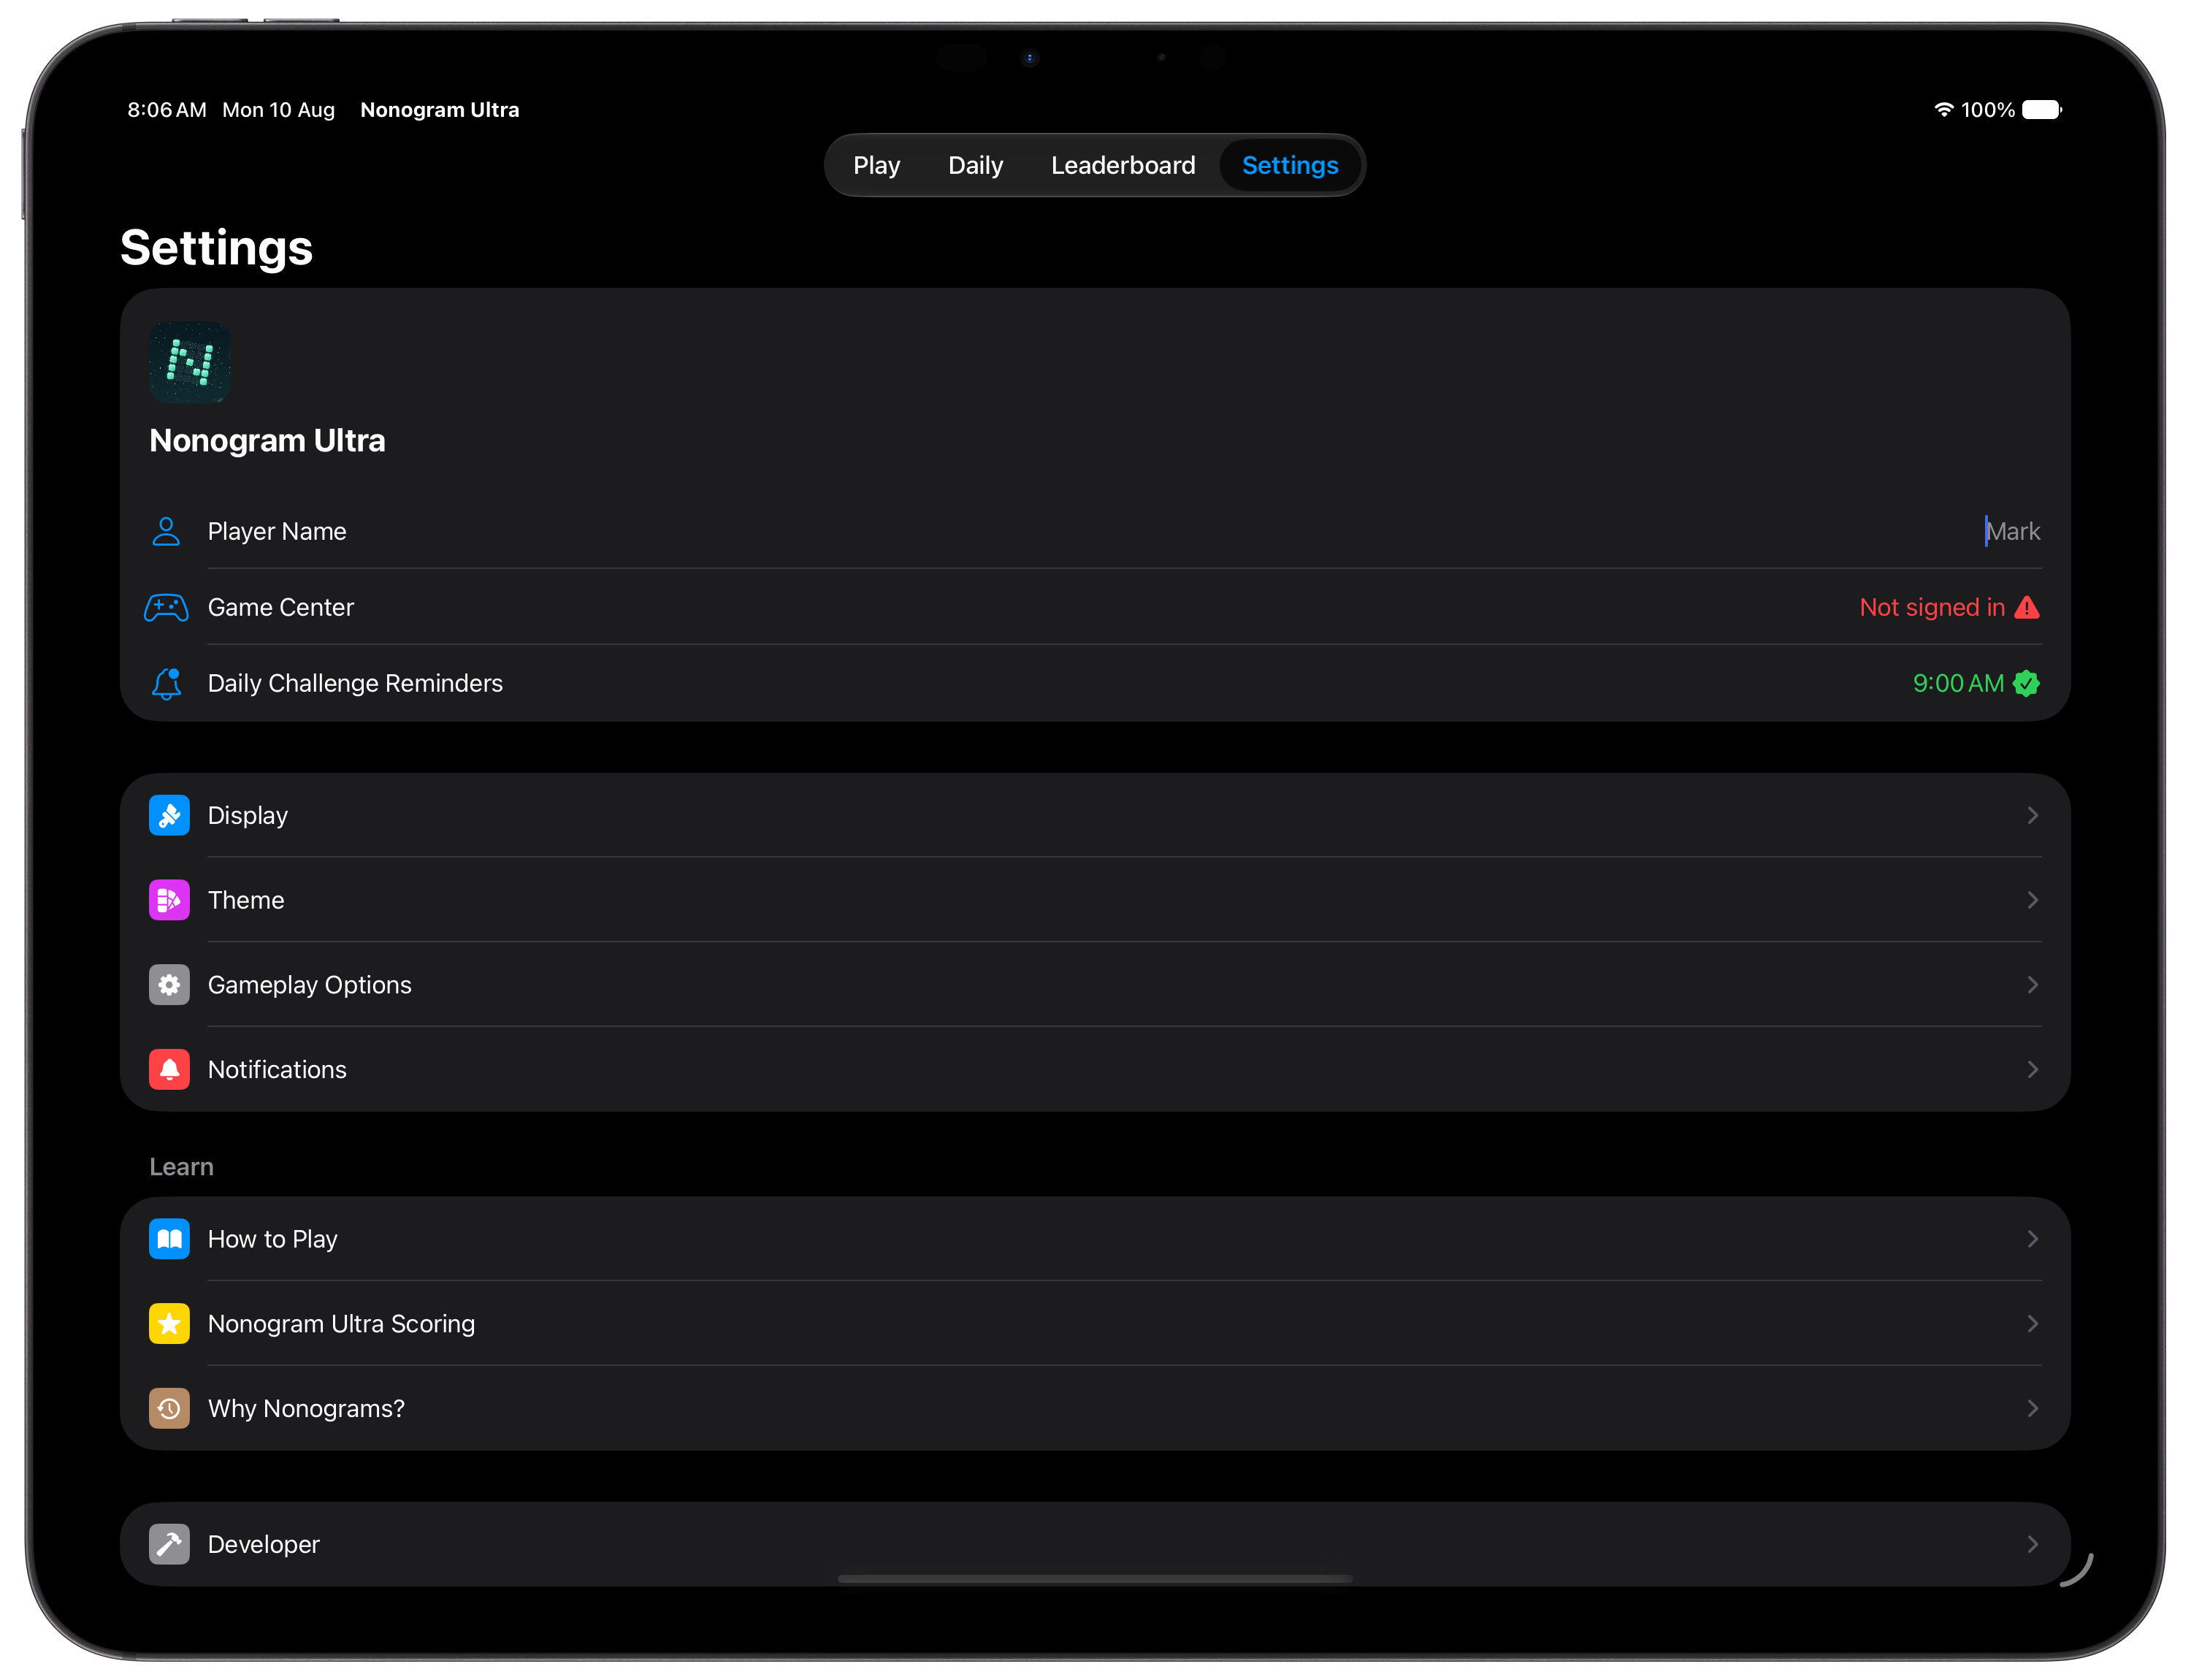Open Theme settings
This screenshot has width=2191, height=1680.
tap(1095, 900)
